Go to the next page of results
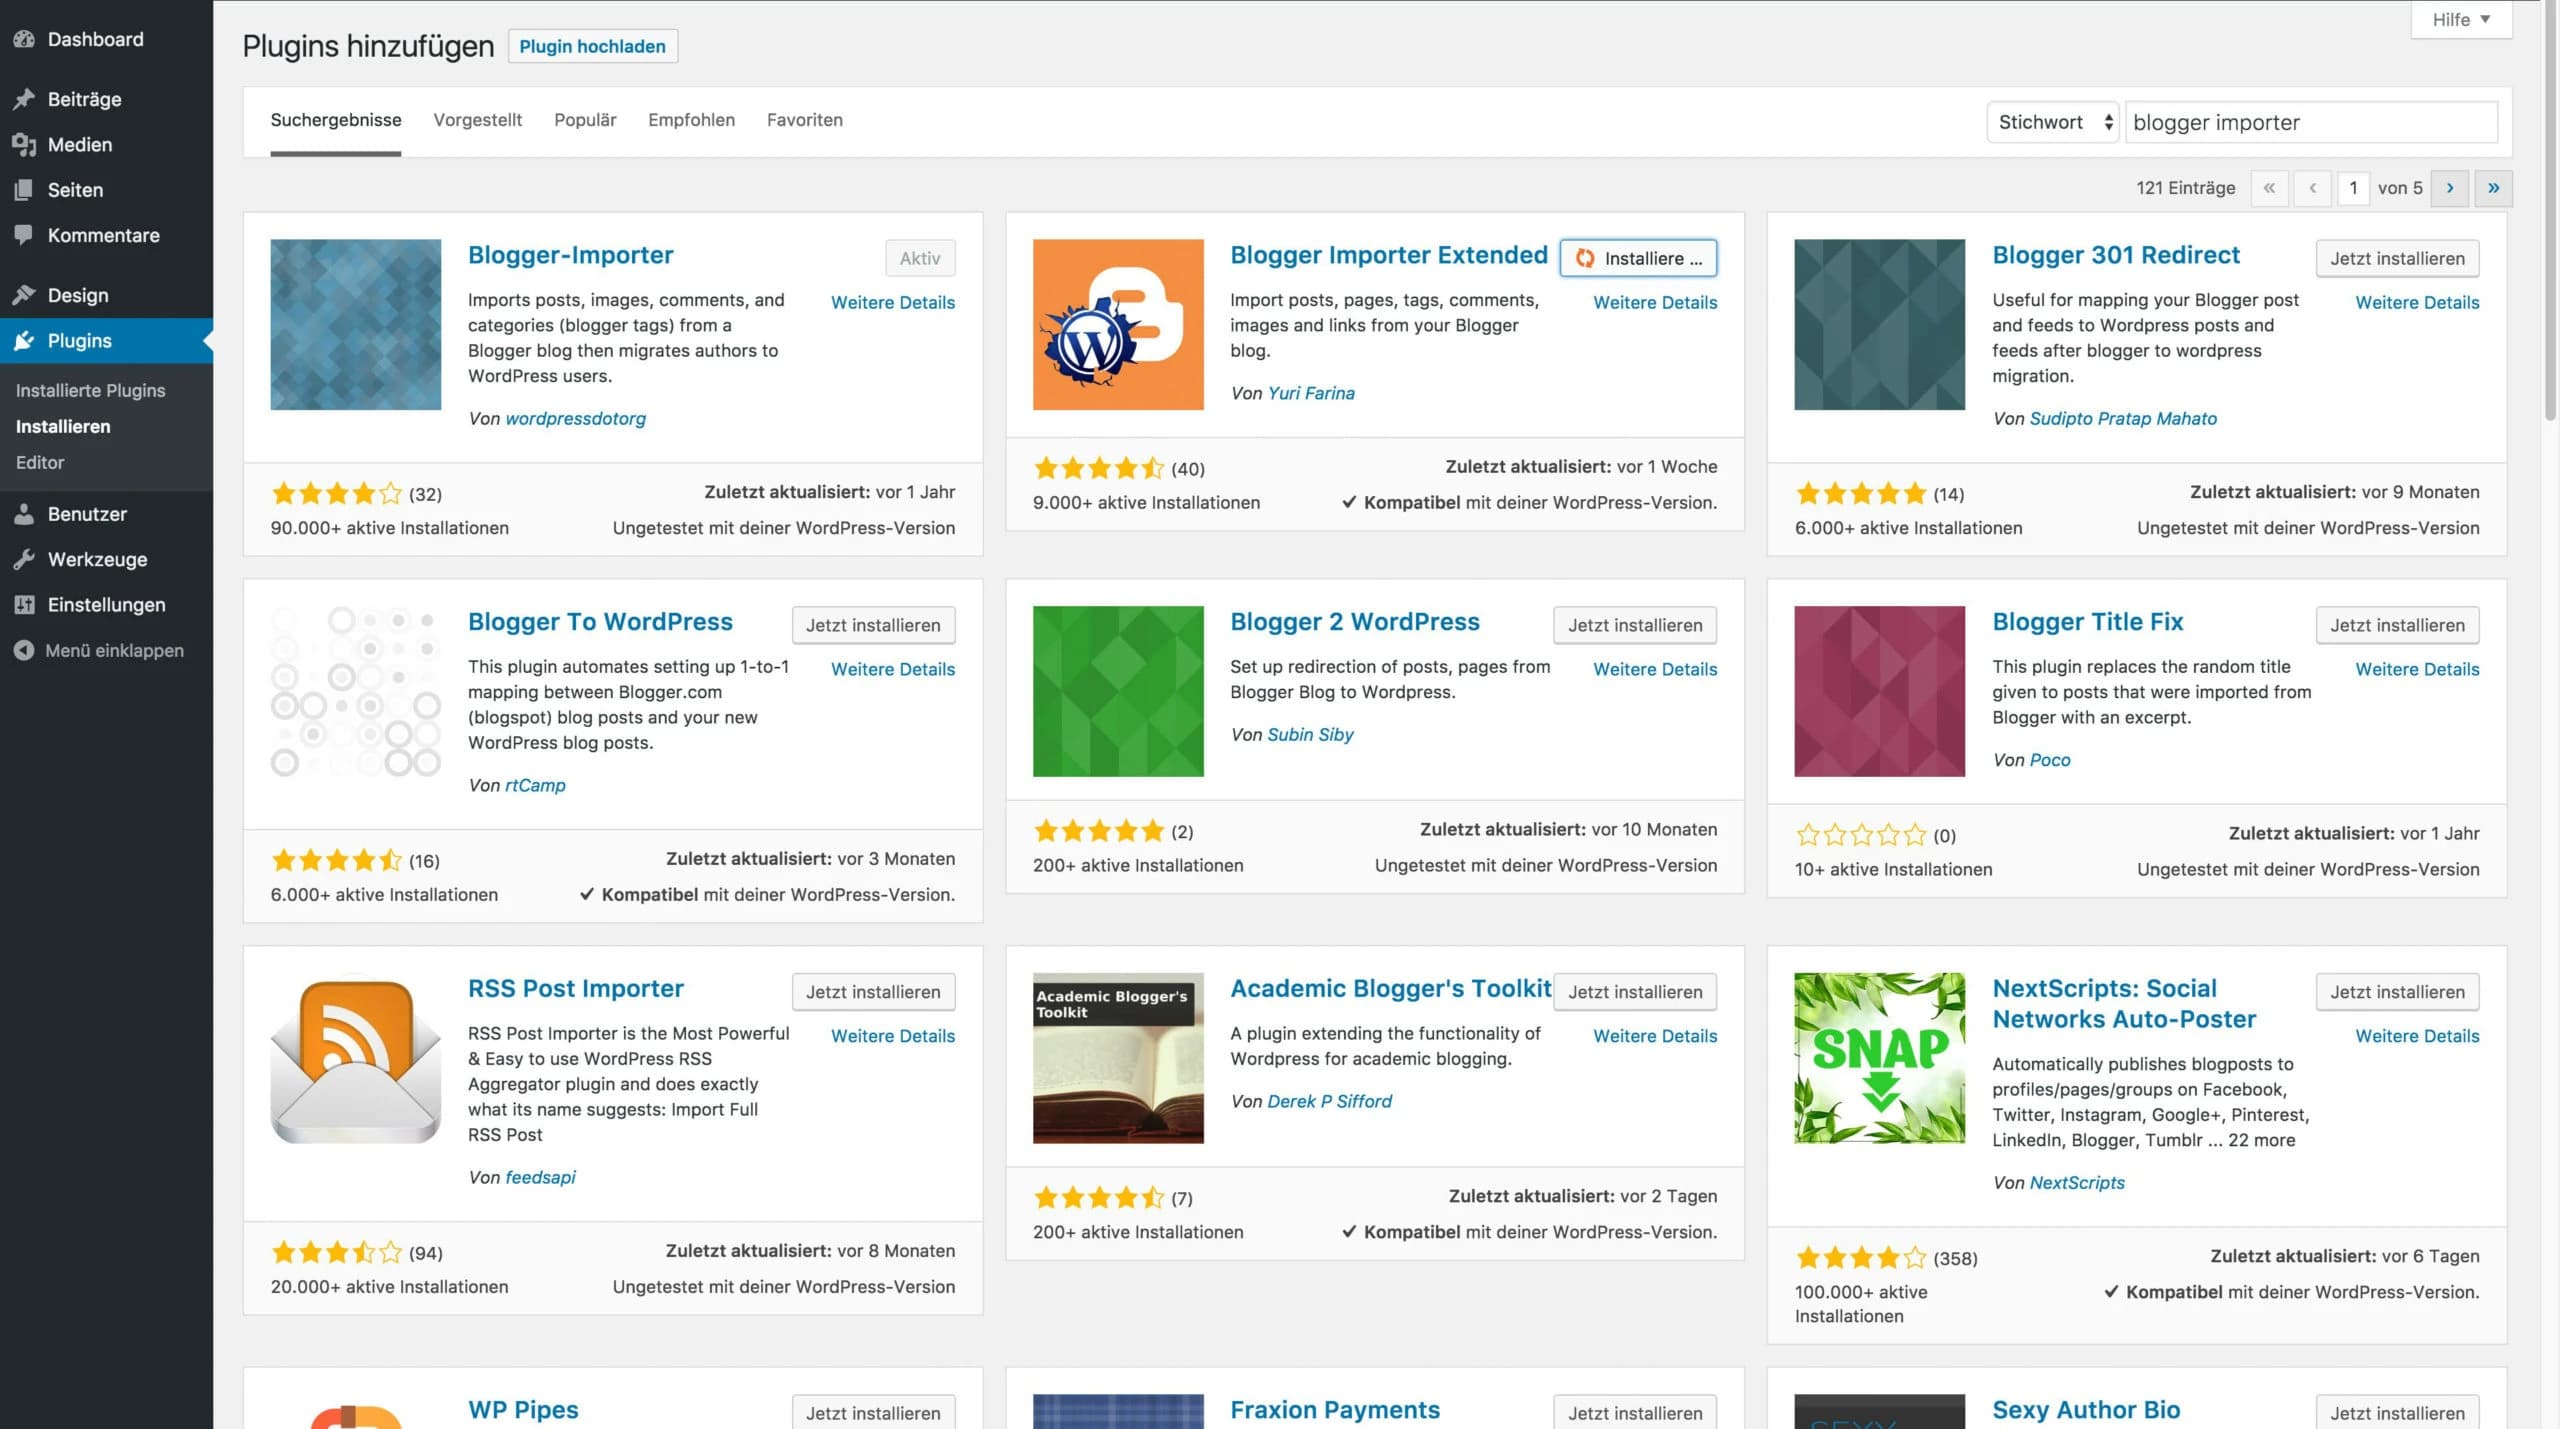 [2449, 188]
